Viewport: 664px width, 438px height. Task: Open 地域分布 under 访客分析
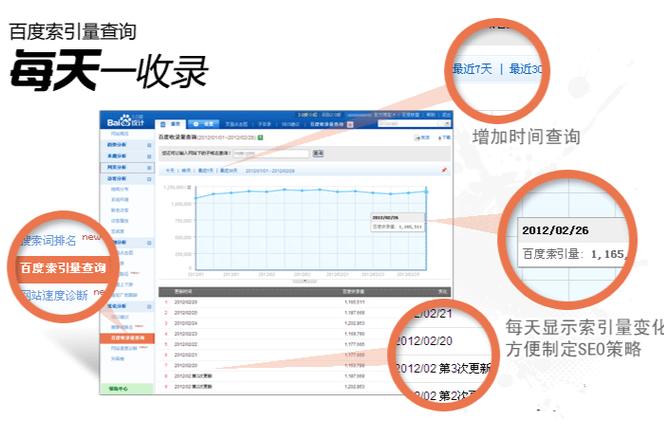tap(120, 189)
